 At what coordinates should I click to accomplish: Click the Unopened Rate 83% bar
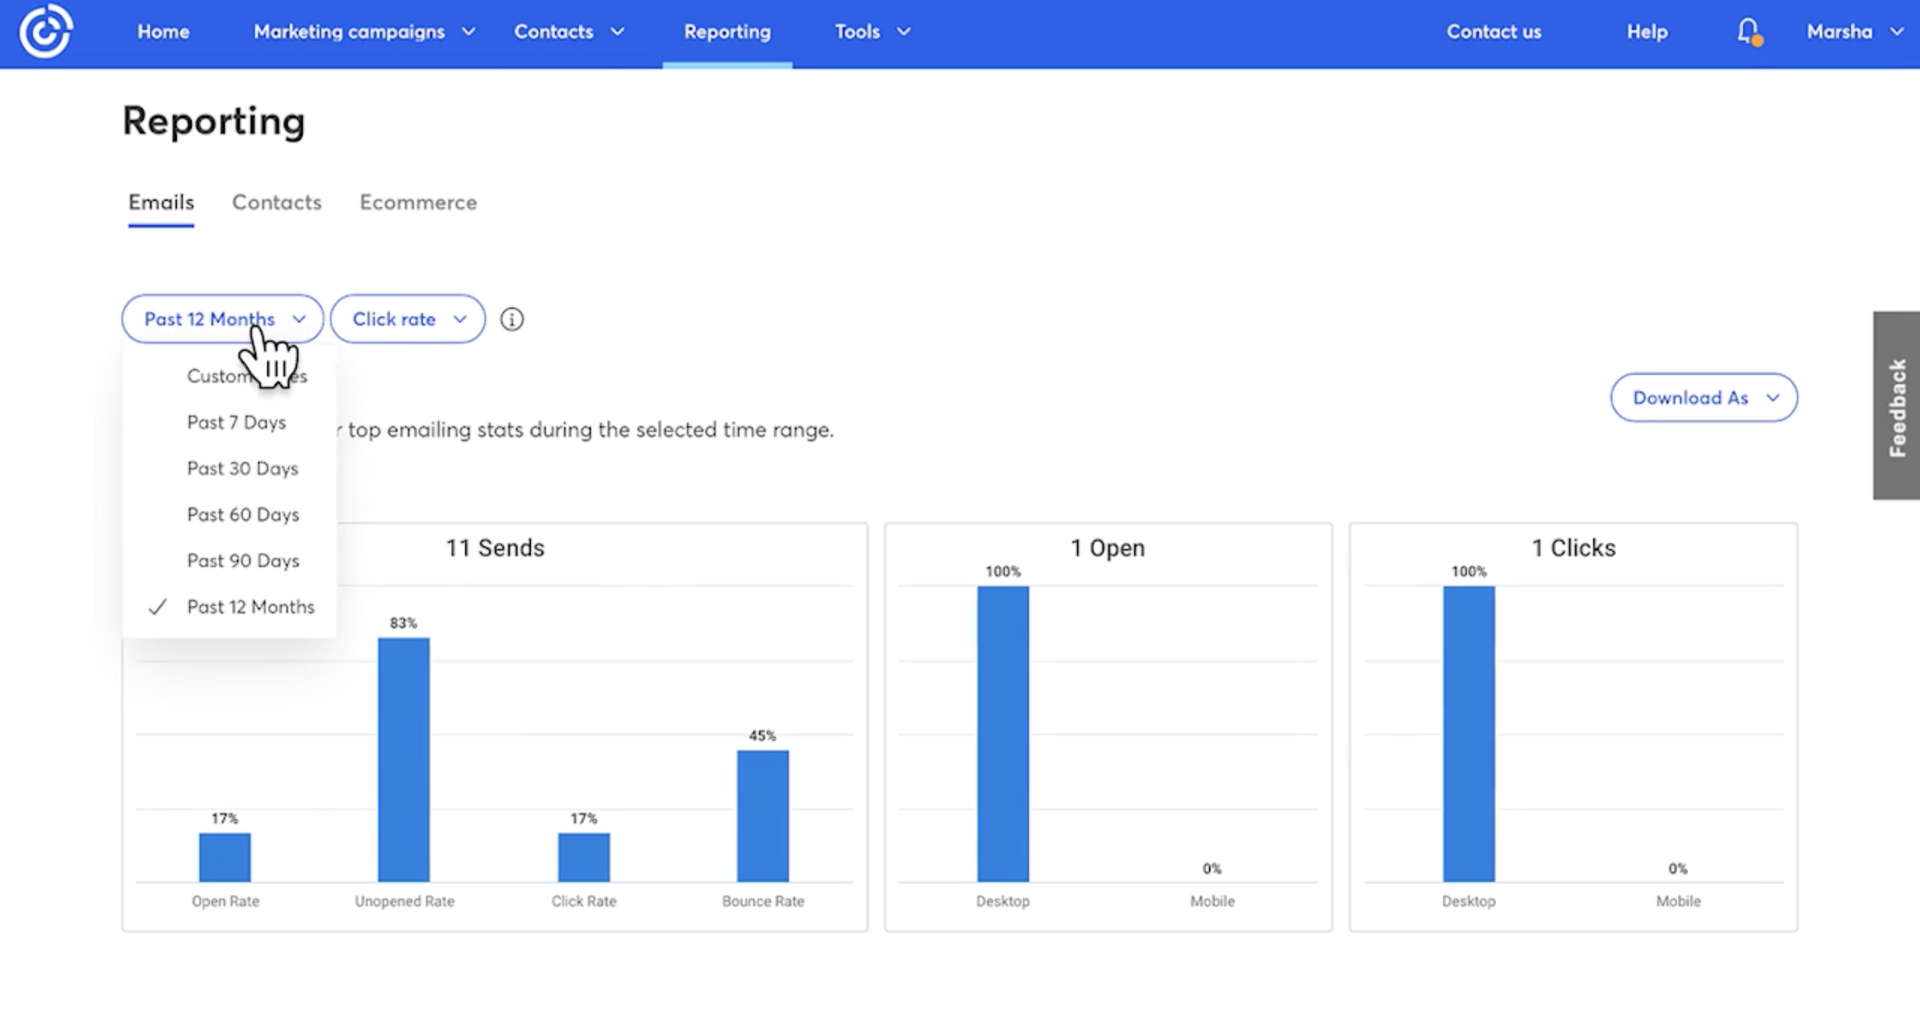pyautogui.click(x=404, y=758)
